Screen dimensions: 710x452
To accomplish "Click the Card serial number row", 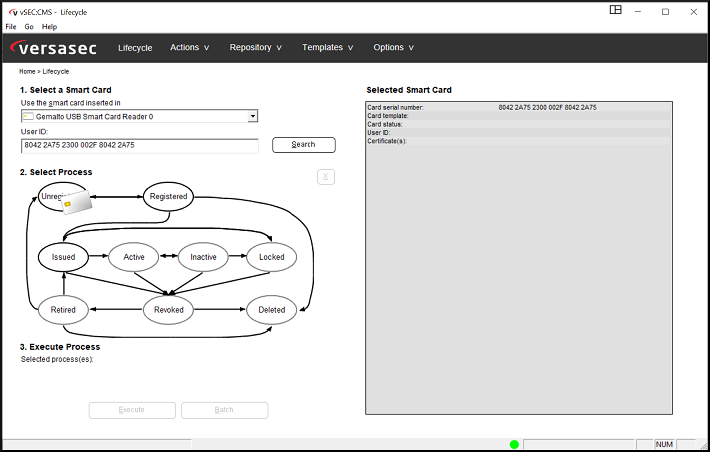I will pyautogui.click(x=518, y=107).
